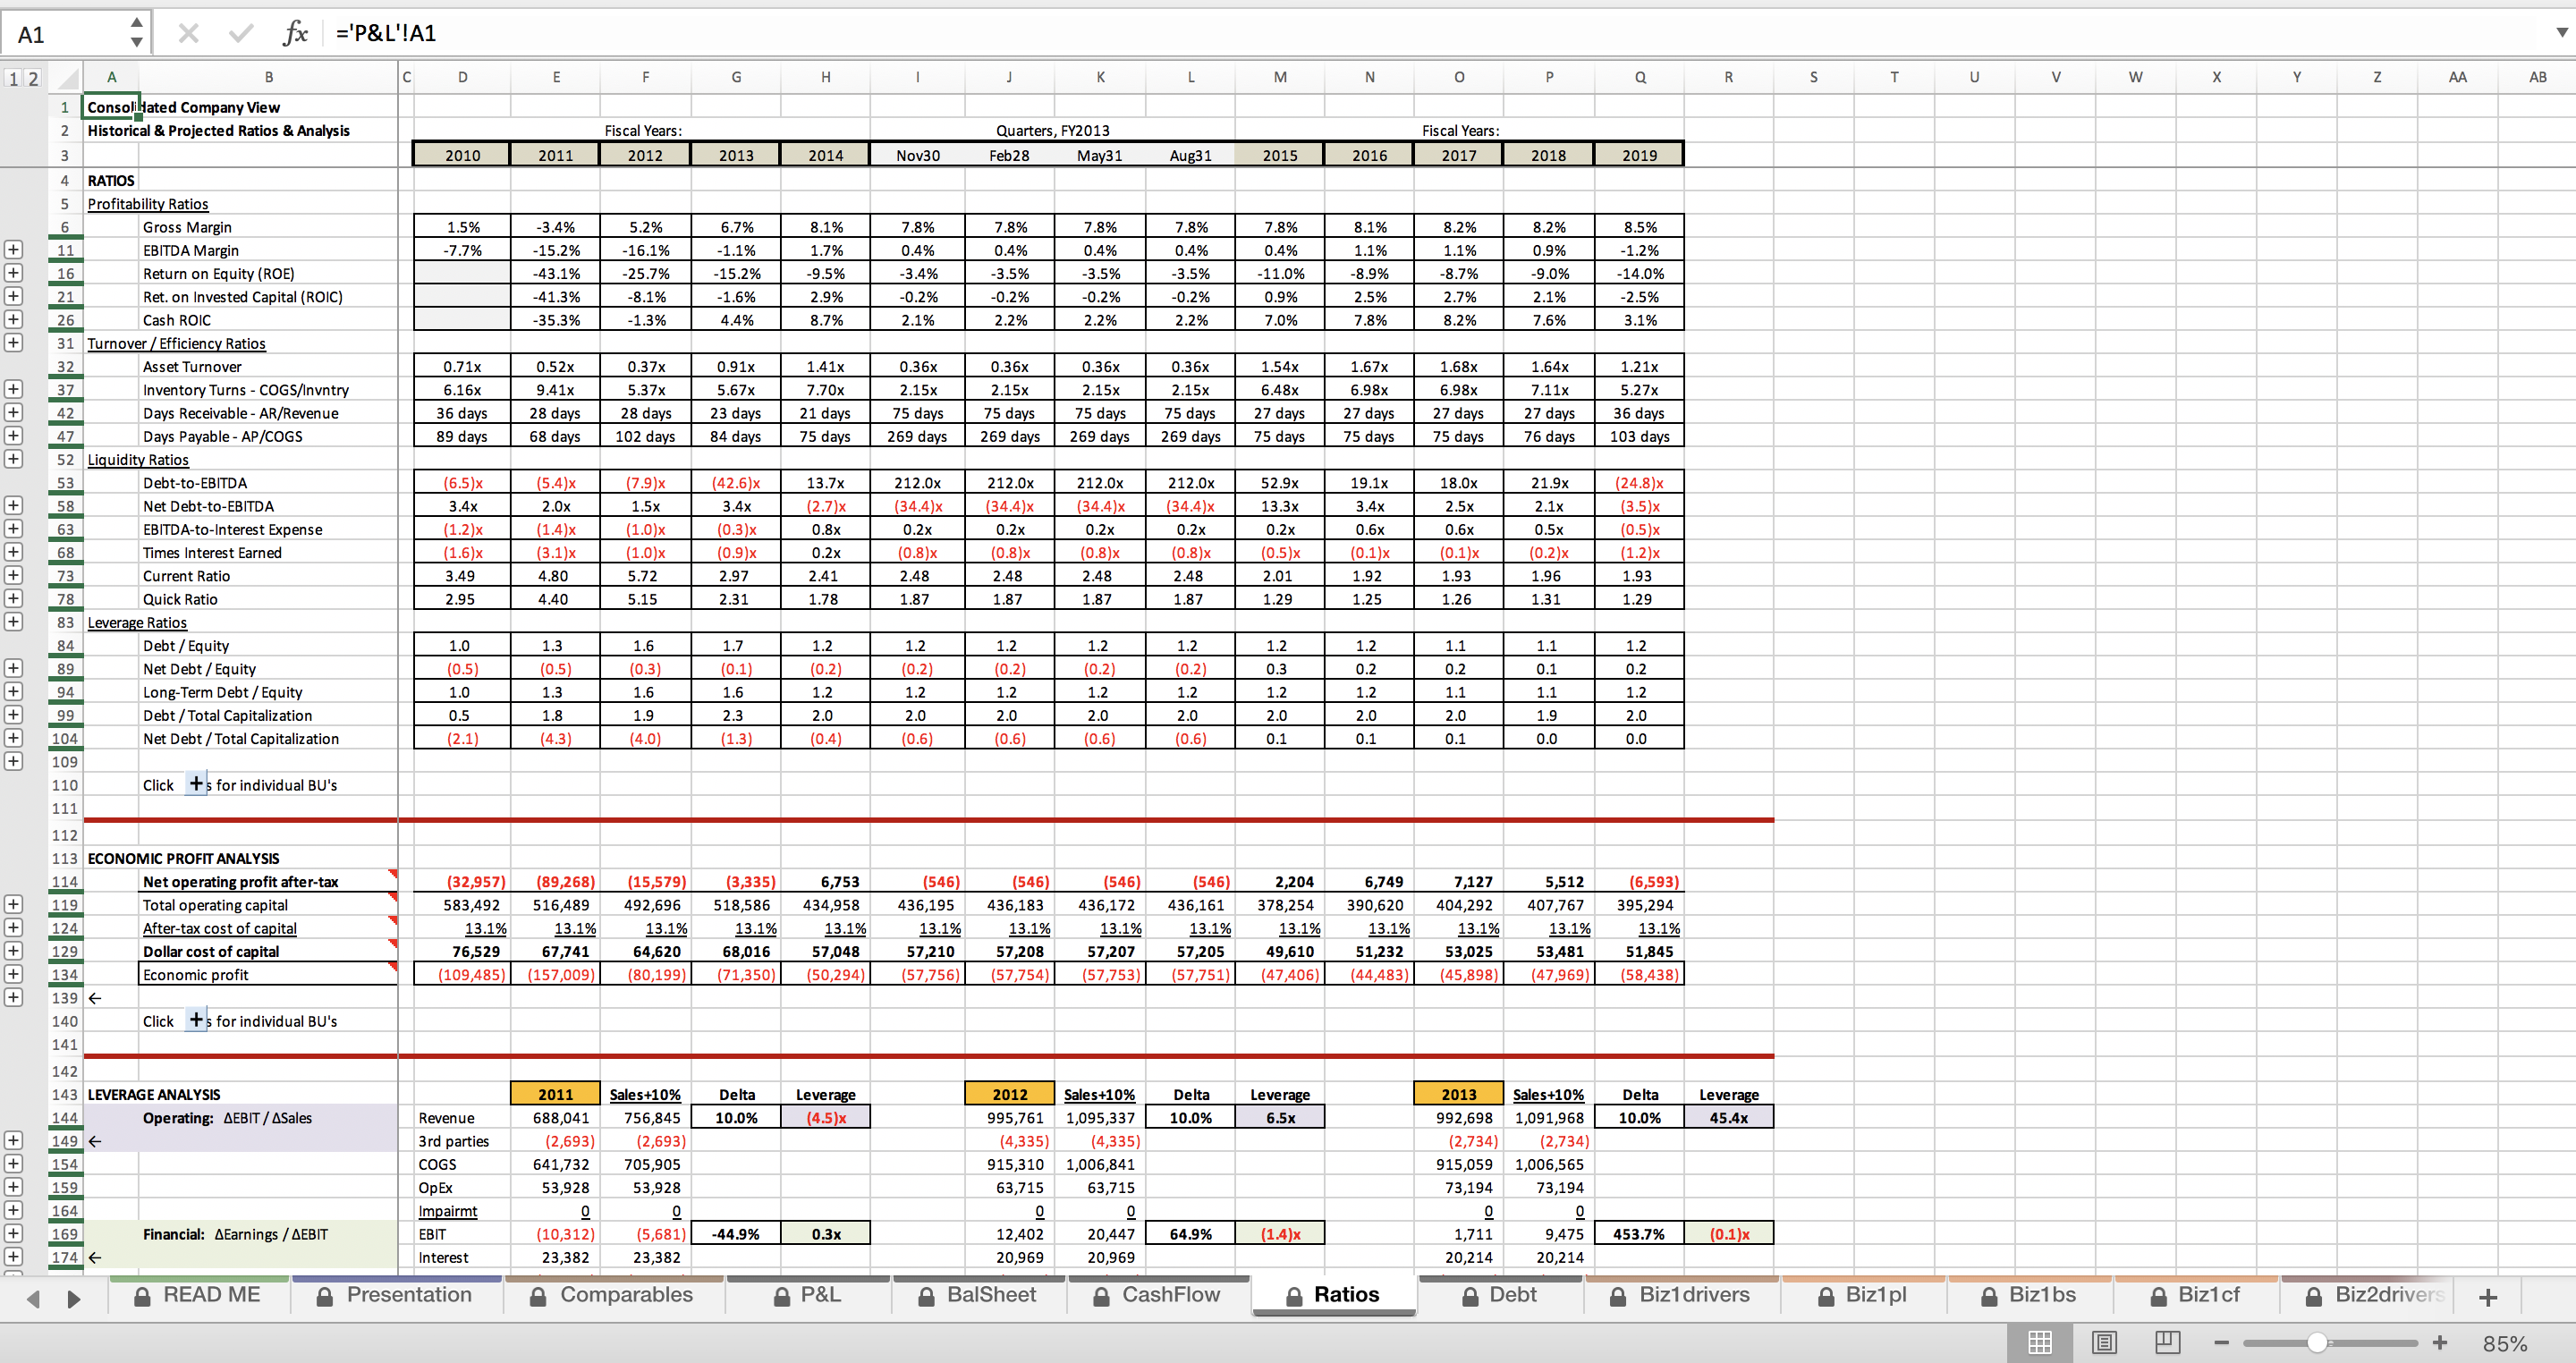The width and height of the screenshot is (2576, 1363).
Task: Open the Biz1drivers sheet tab
Action: point(1682,1295)
